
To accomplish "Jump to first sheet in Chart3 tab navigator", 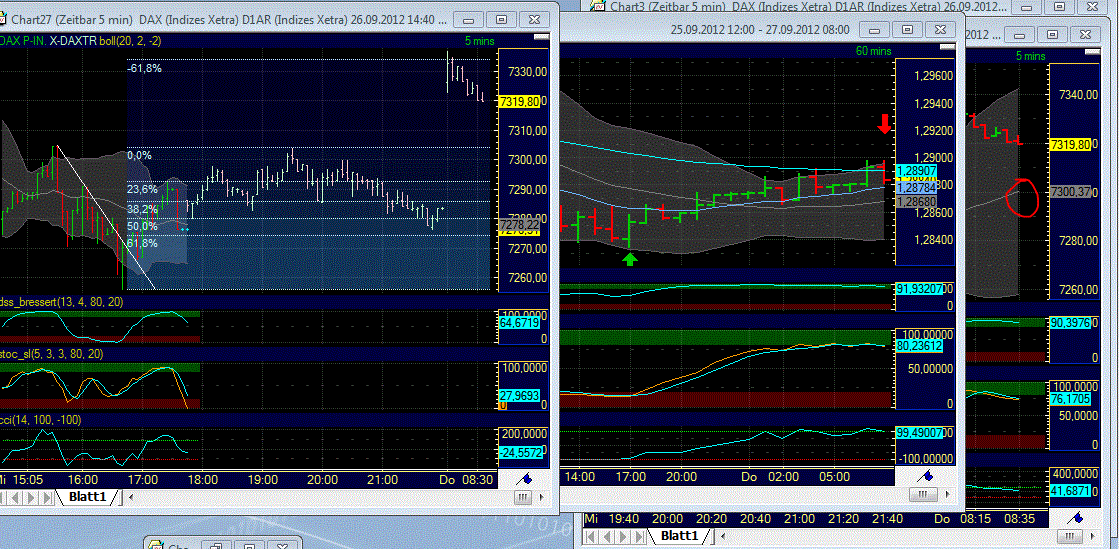I will click(x=592, y=535).
